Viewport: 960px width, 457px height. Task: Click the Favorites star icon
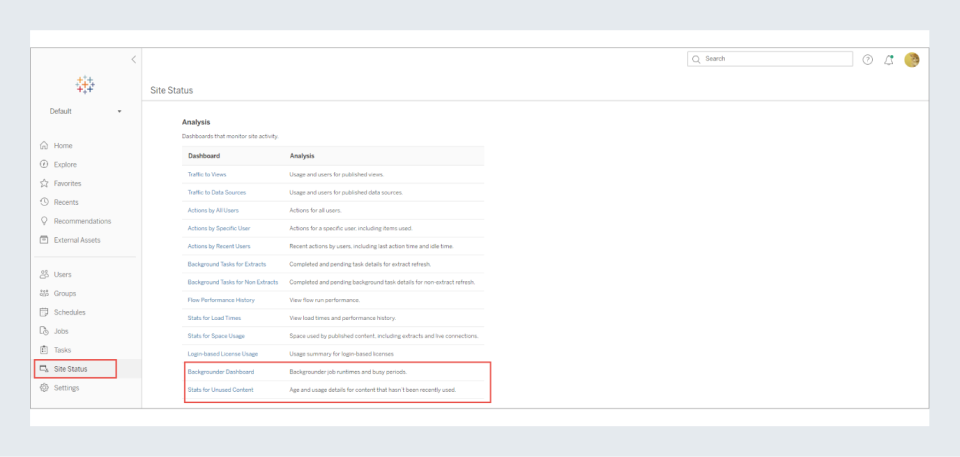pos(44,184)
